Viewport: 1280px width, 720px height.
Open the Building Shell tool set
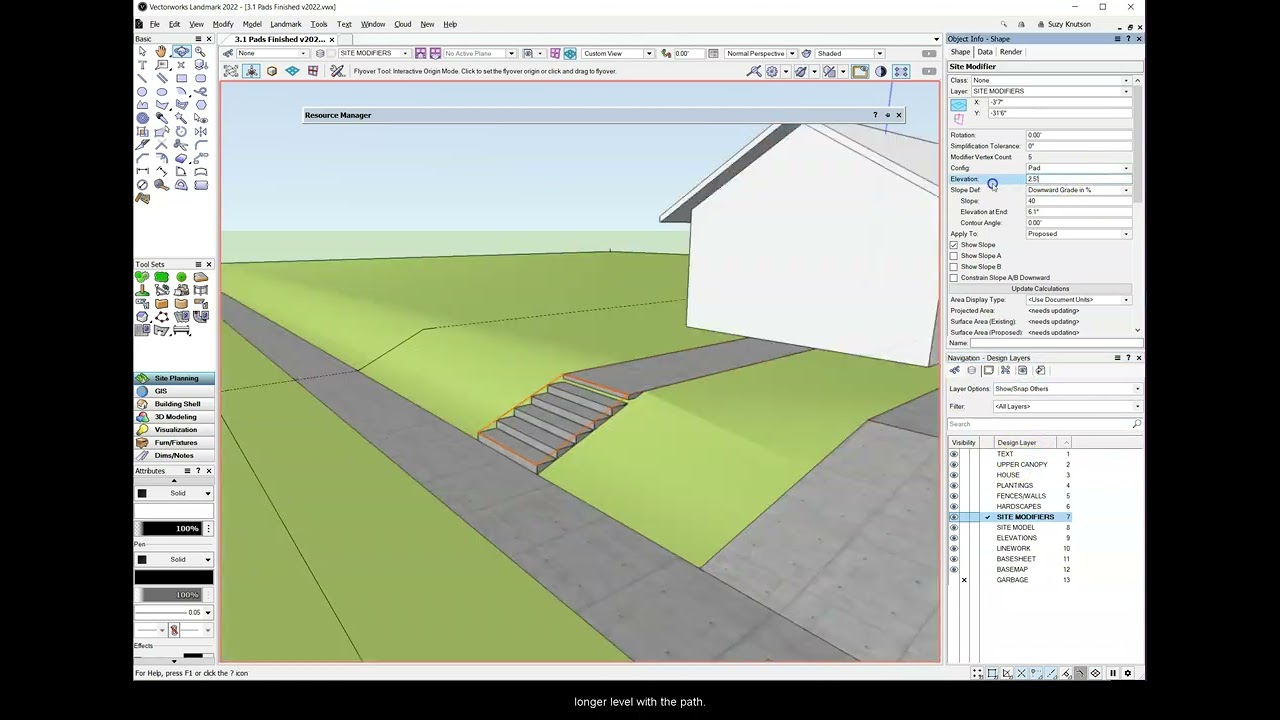click(175, 404)
